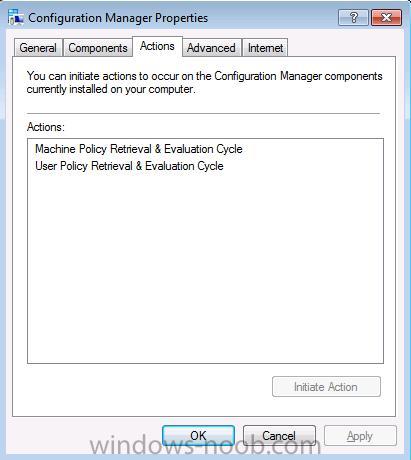
Task: Select User Policy Retrieval & Evaluation Cycle
Action: click(x=129, y=166)
